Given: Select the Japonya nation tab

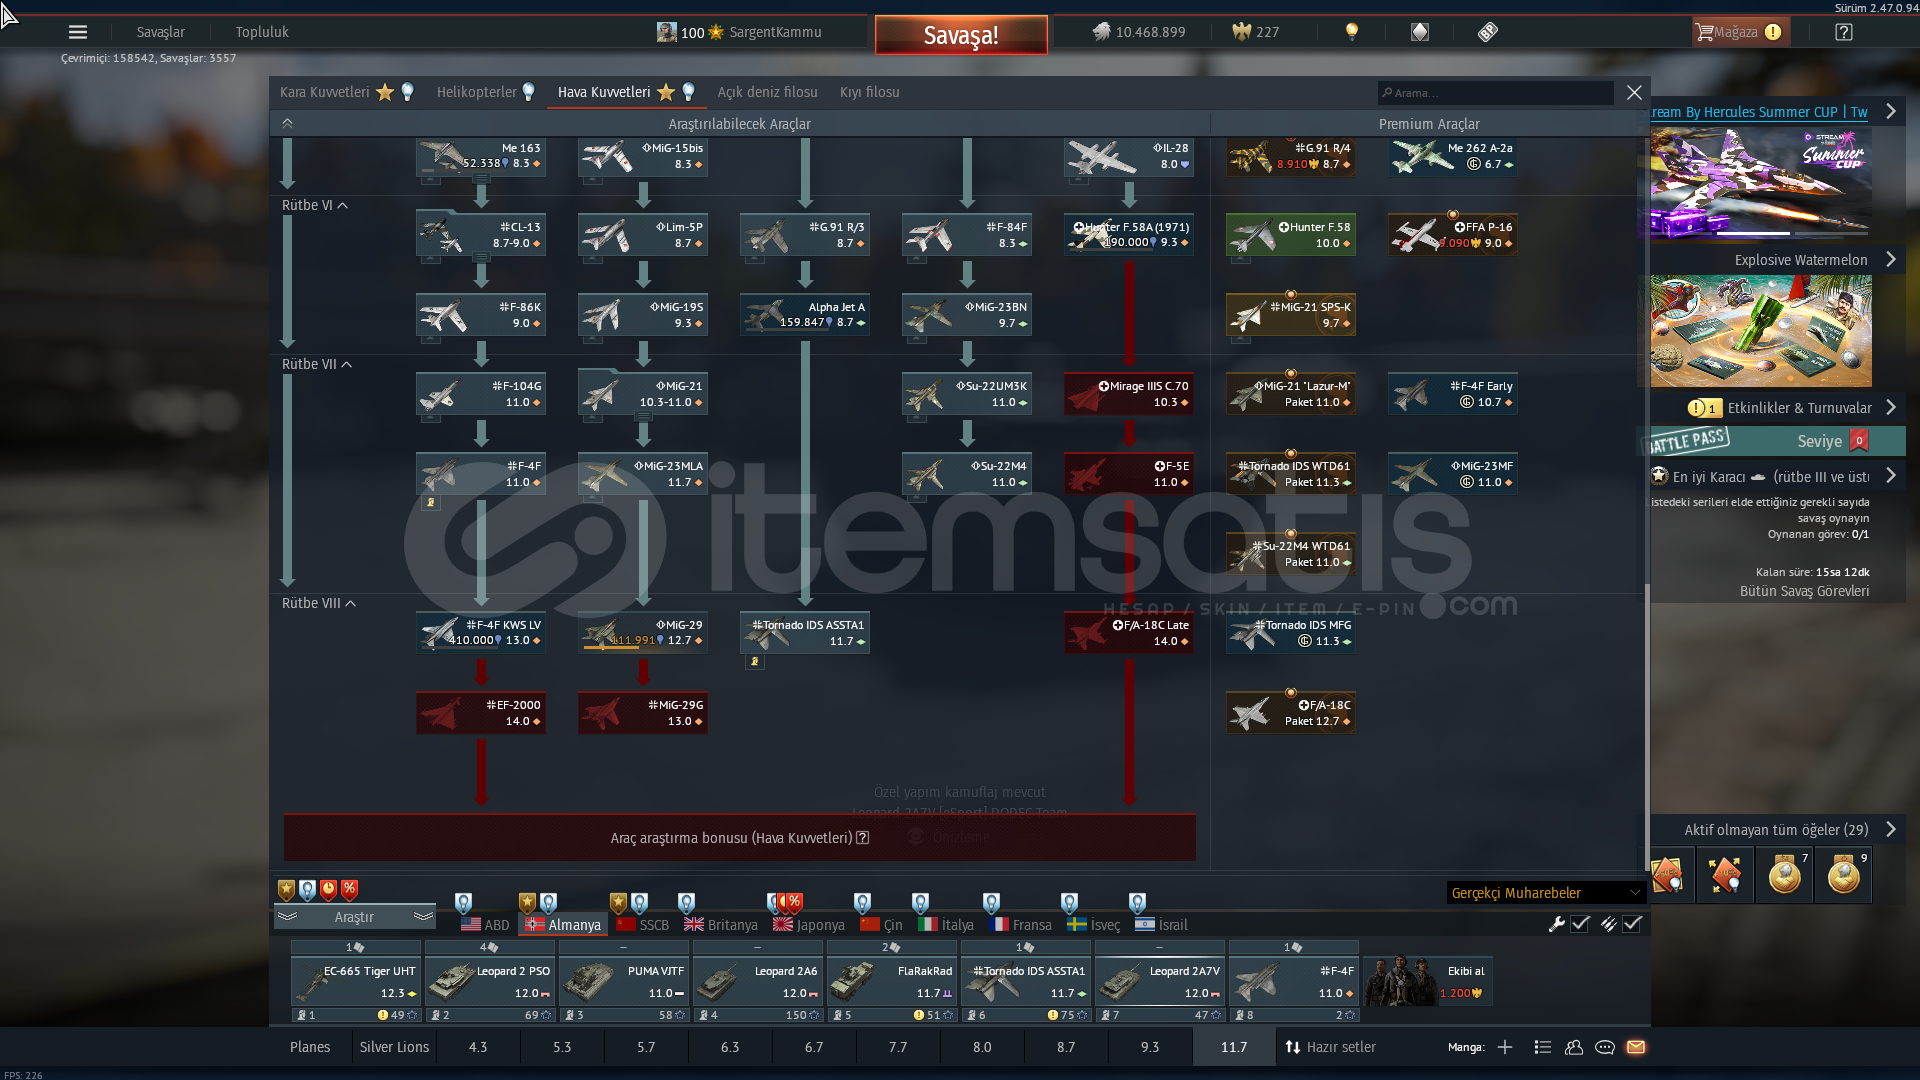Looking at the screenshot, I should point(809,925).
